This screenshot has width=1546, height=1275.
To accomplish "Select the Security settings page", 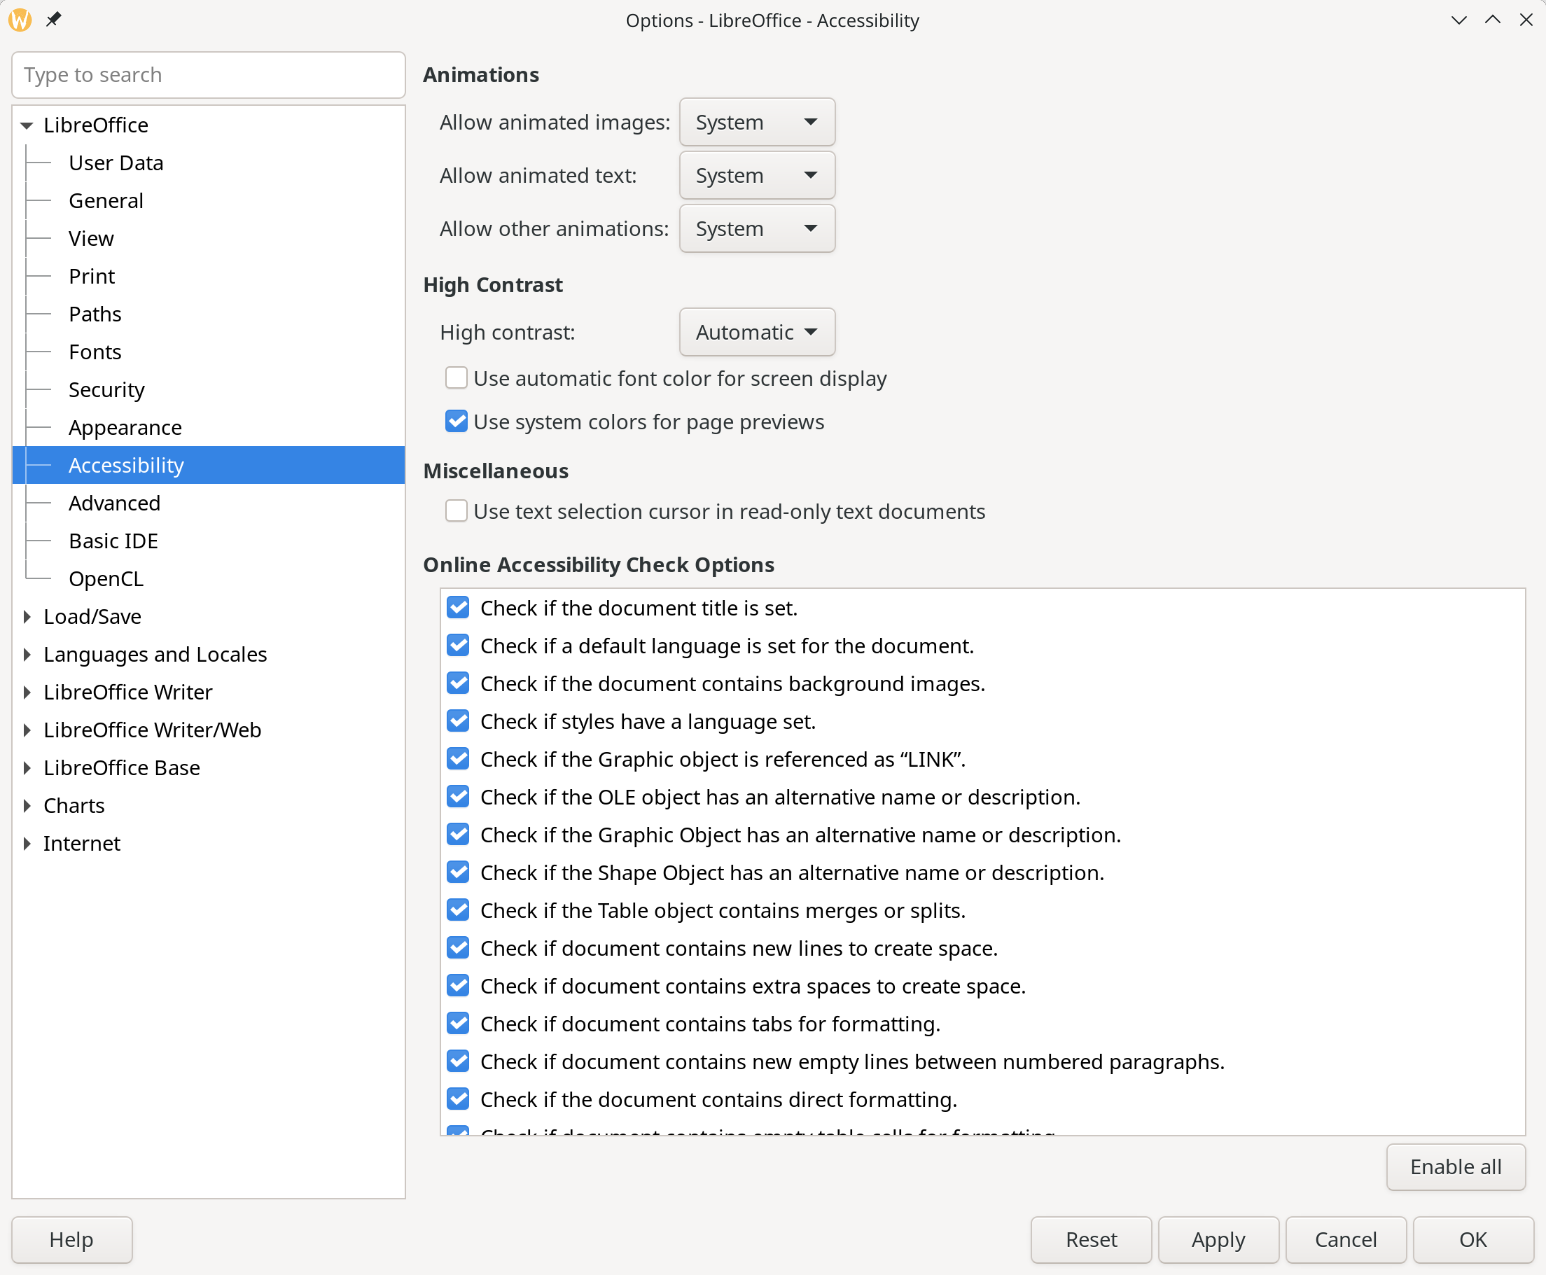I will click(106, 389).
